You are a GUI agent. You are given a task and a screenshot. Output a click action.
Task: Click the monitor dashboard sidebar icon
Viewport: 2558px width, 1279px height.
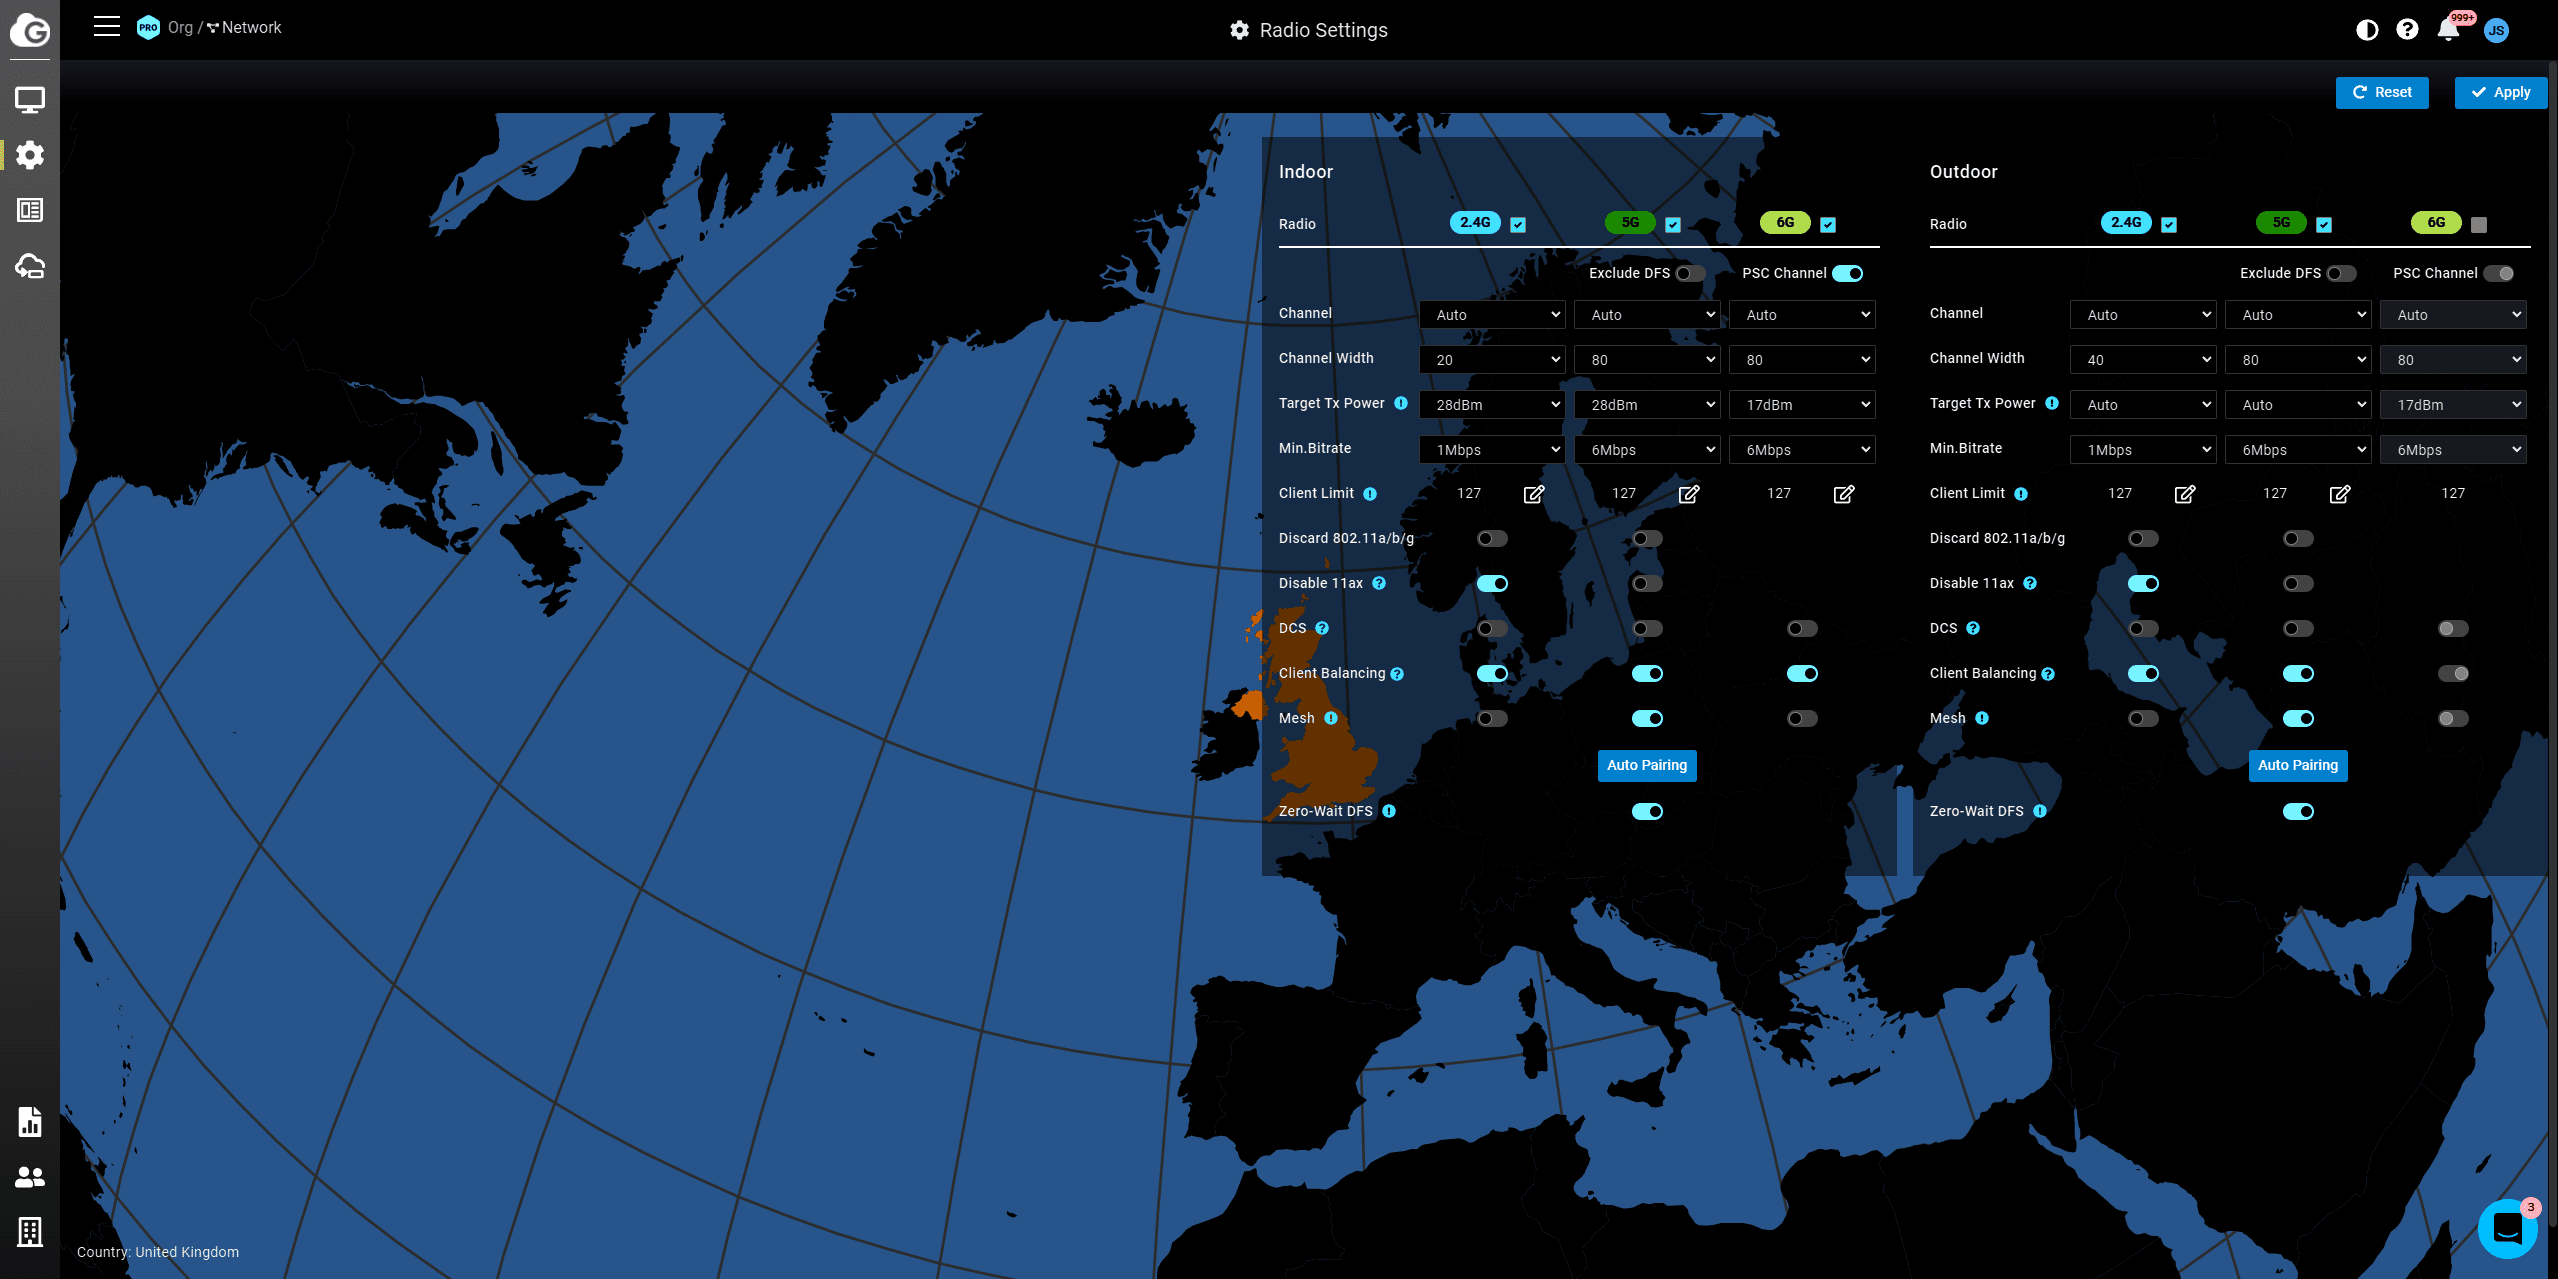[30, 99]
